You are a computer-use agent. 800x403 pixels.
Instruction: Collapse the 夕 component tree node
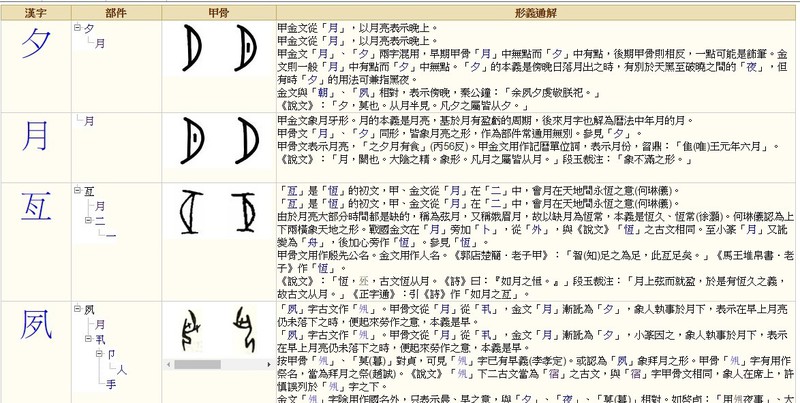78,29
